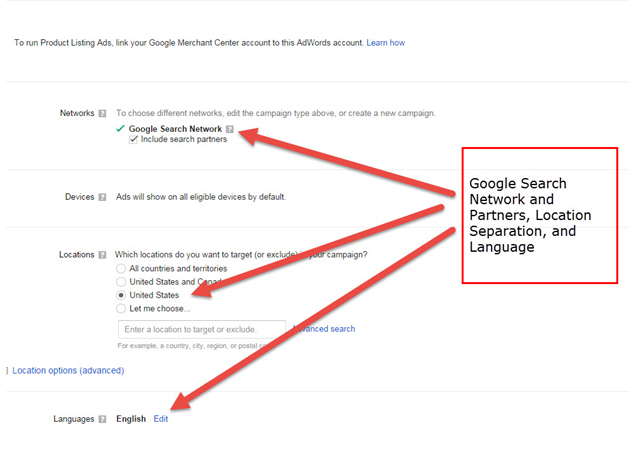Click green checkmark beside Google Search Network
This screenshot has width=633, height=455.
coord(120,129)
